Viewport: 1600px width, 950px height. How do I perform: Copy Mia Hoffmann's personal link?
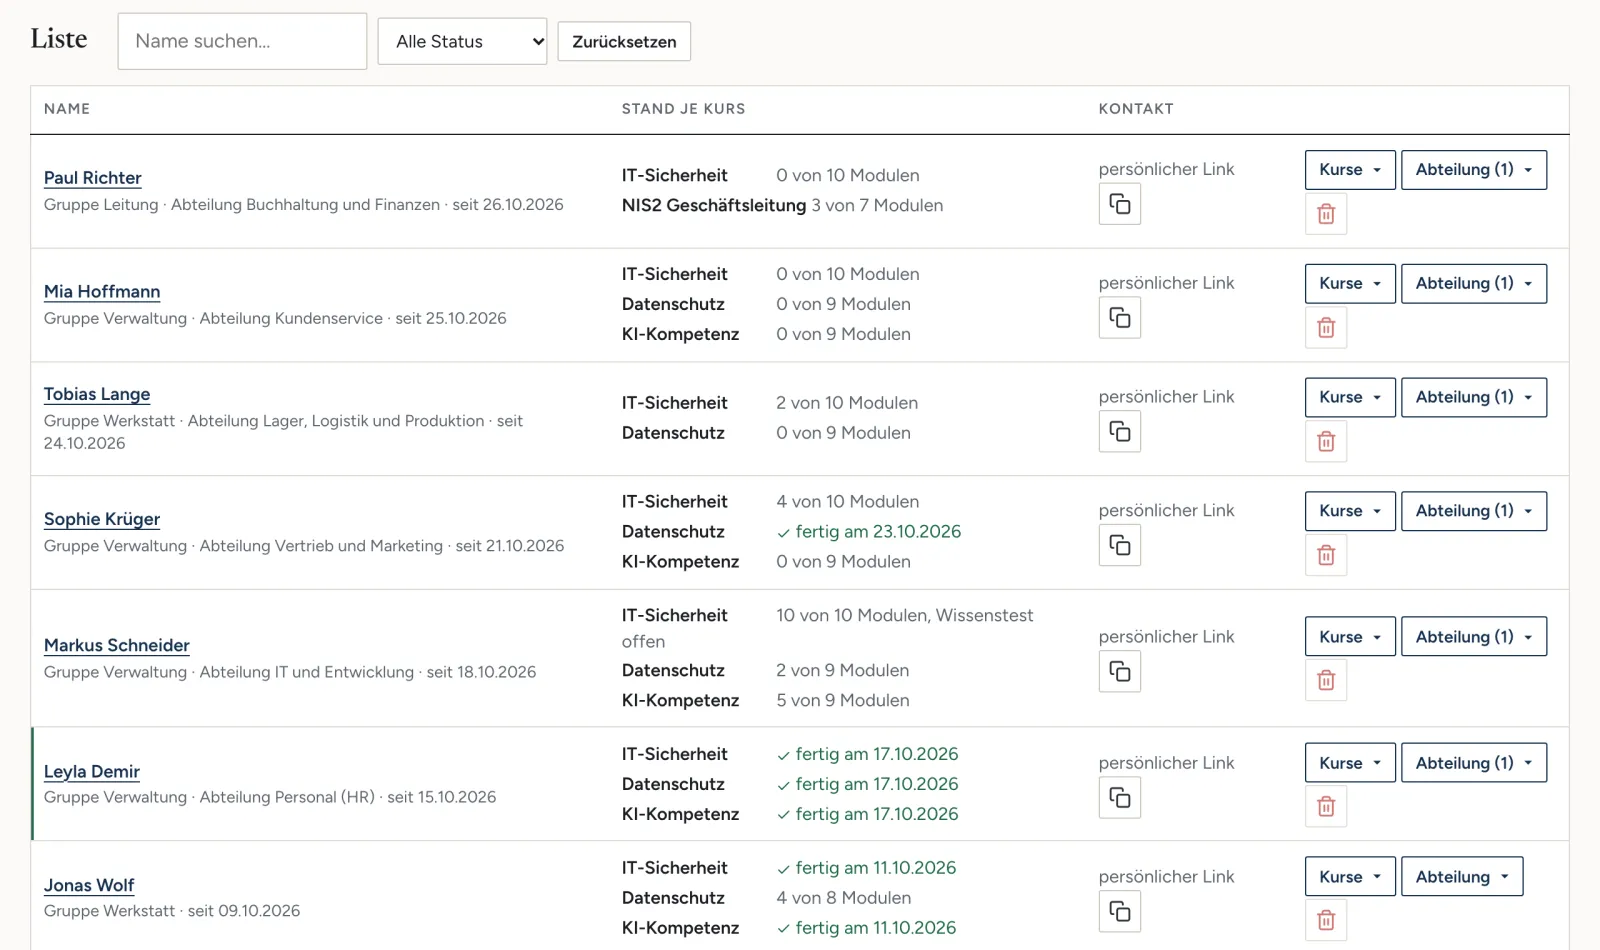click(1120, 318)
